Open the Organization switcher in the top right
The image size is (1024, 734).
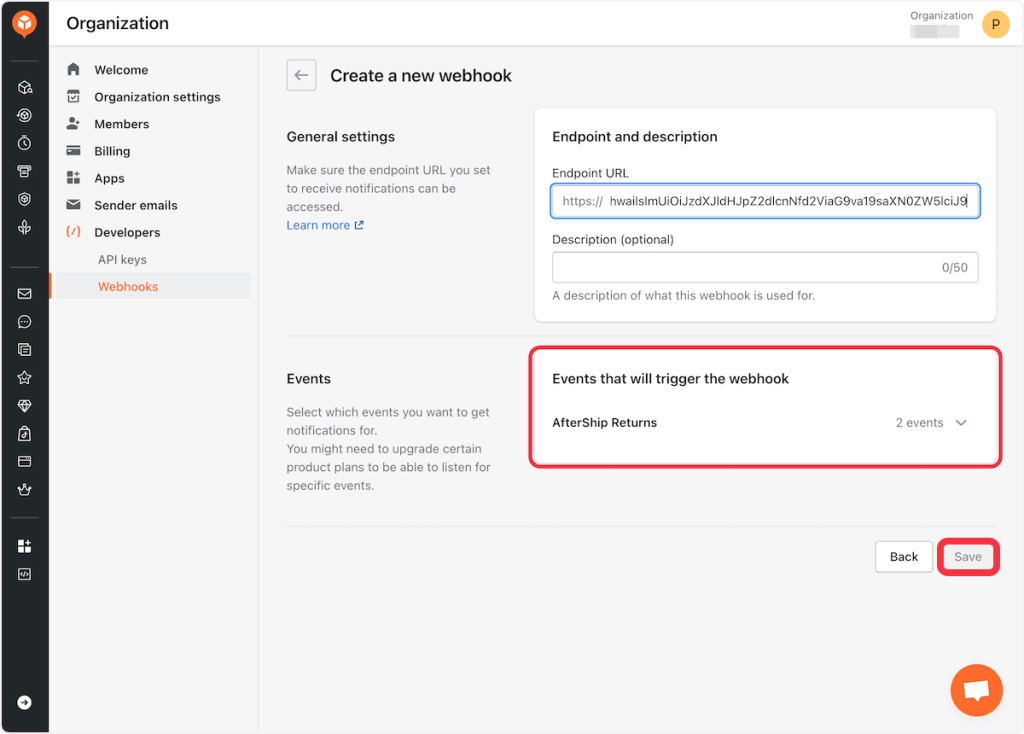click(x=940, y=24)
